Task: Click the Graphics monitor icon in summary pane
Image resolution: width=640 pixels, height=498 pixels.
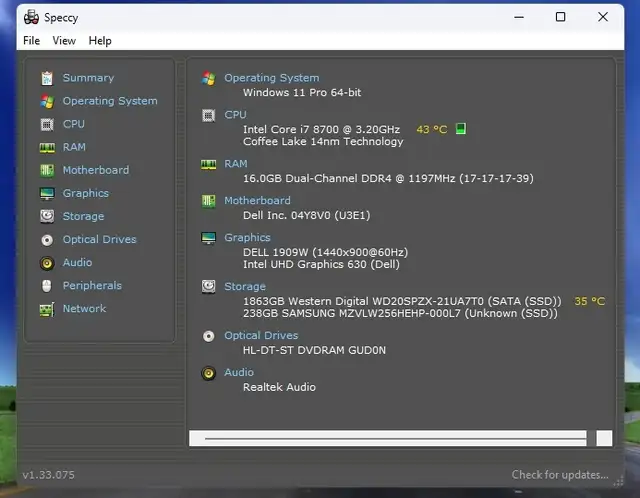Action: click(209, 238)
